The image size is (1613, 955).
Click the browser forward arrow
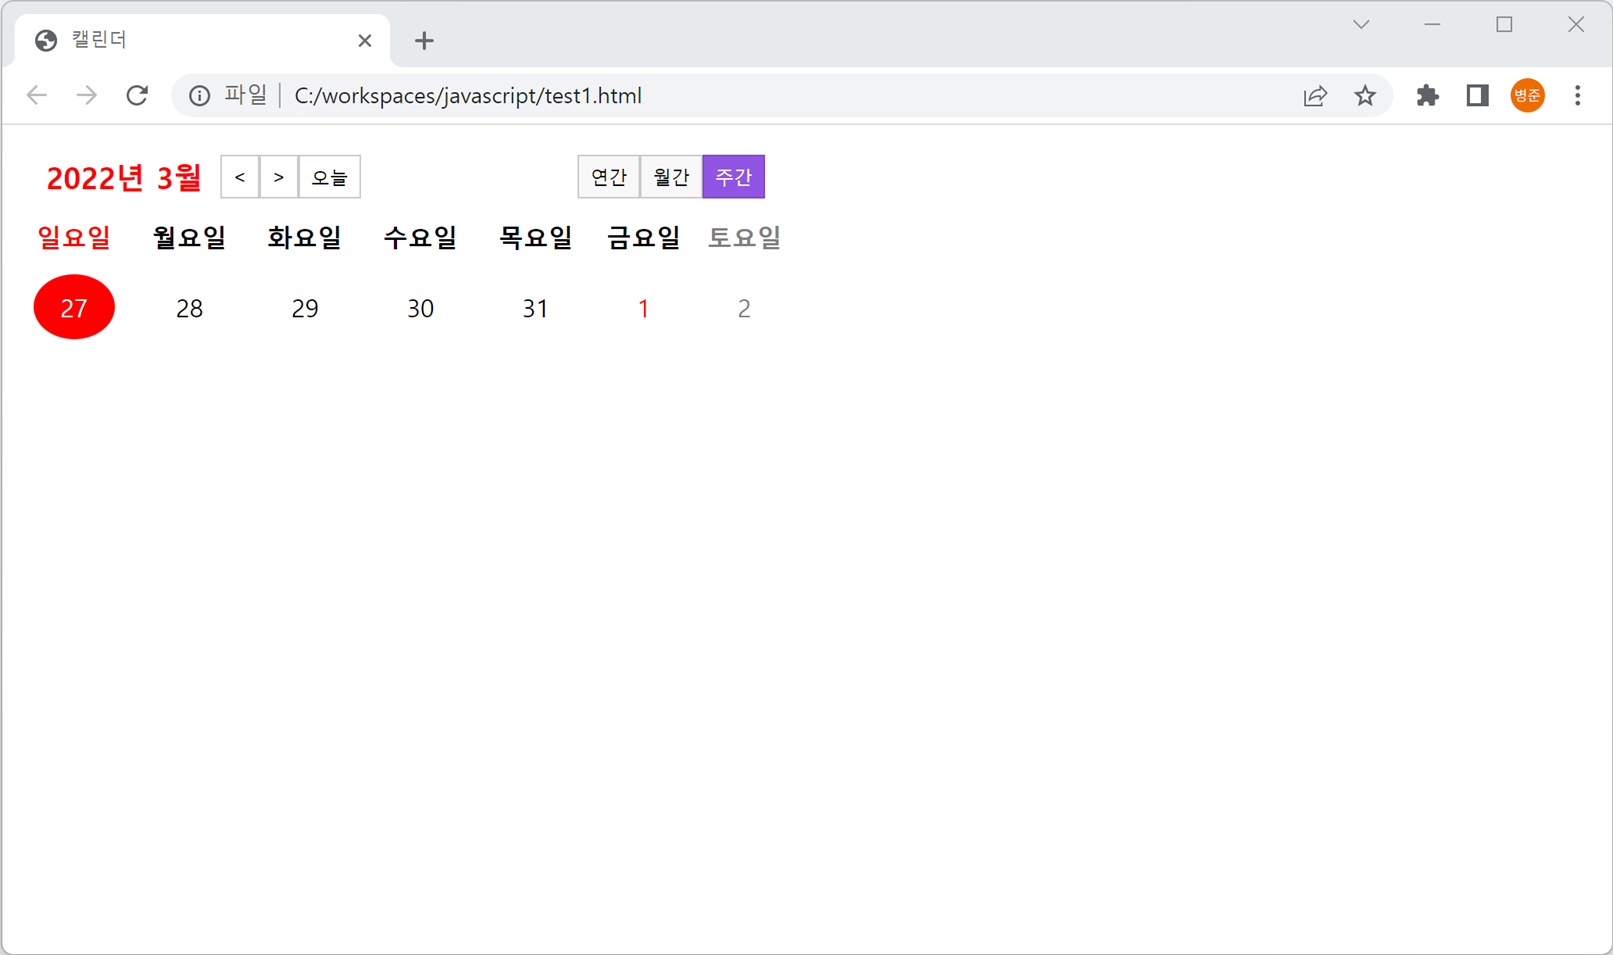[87, 96]
